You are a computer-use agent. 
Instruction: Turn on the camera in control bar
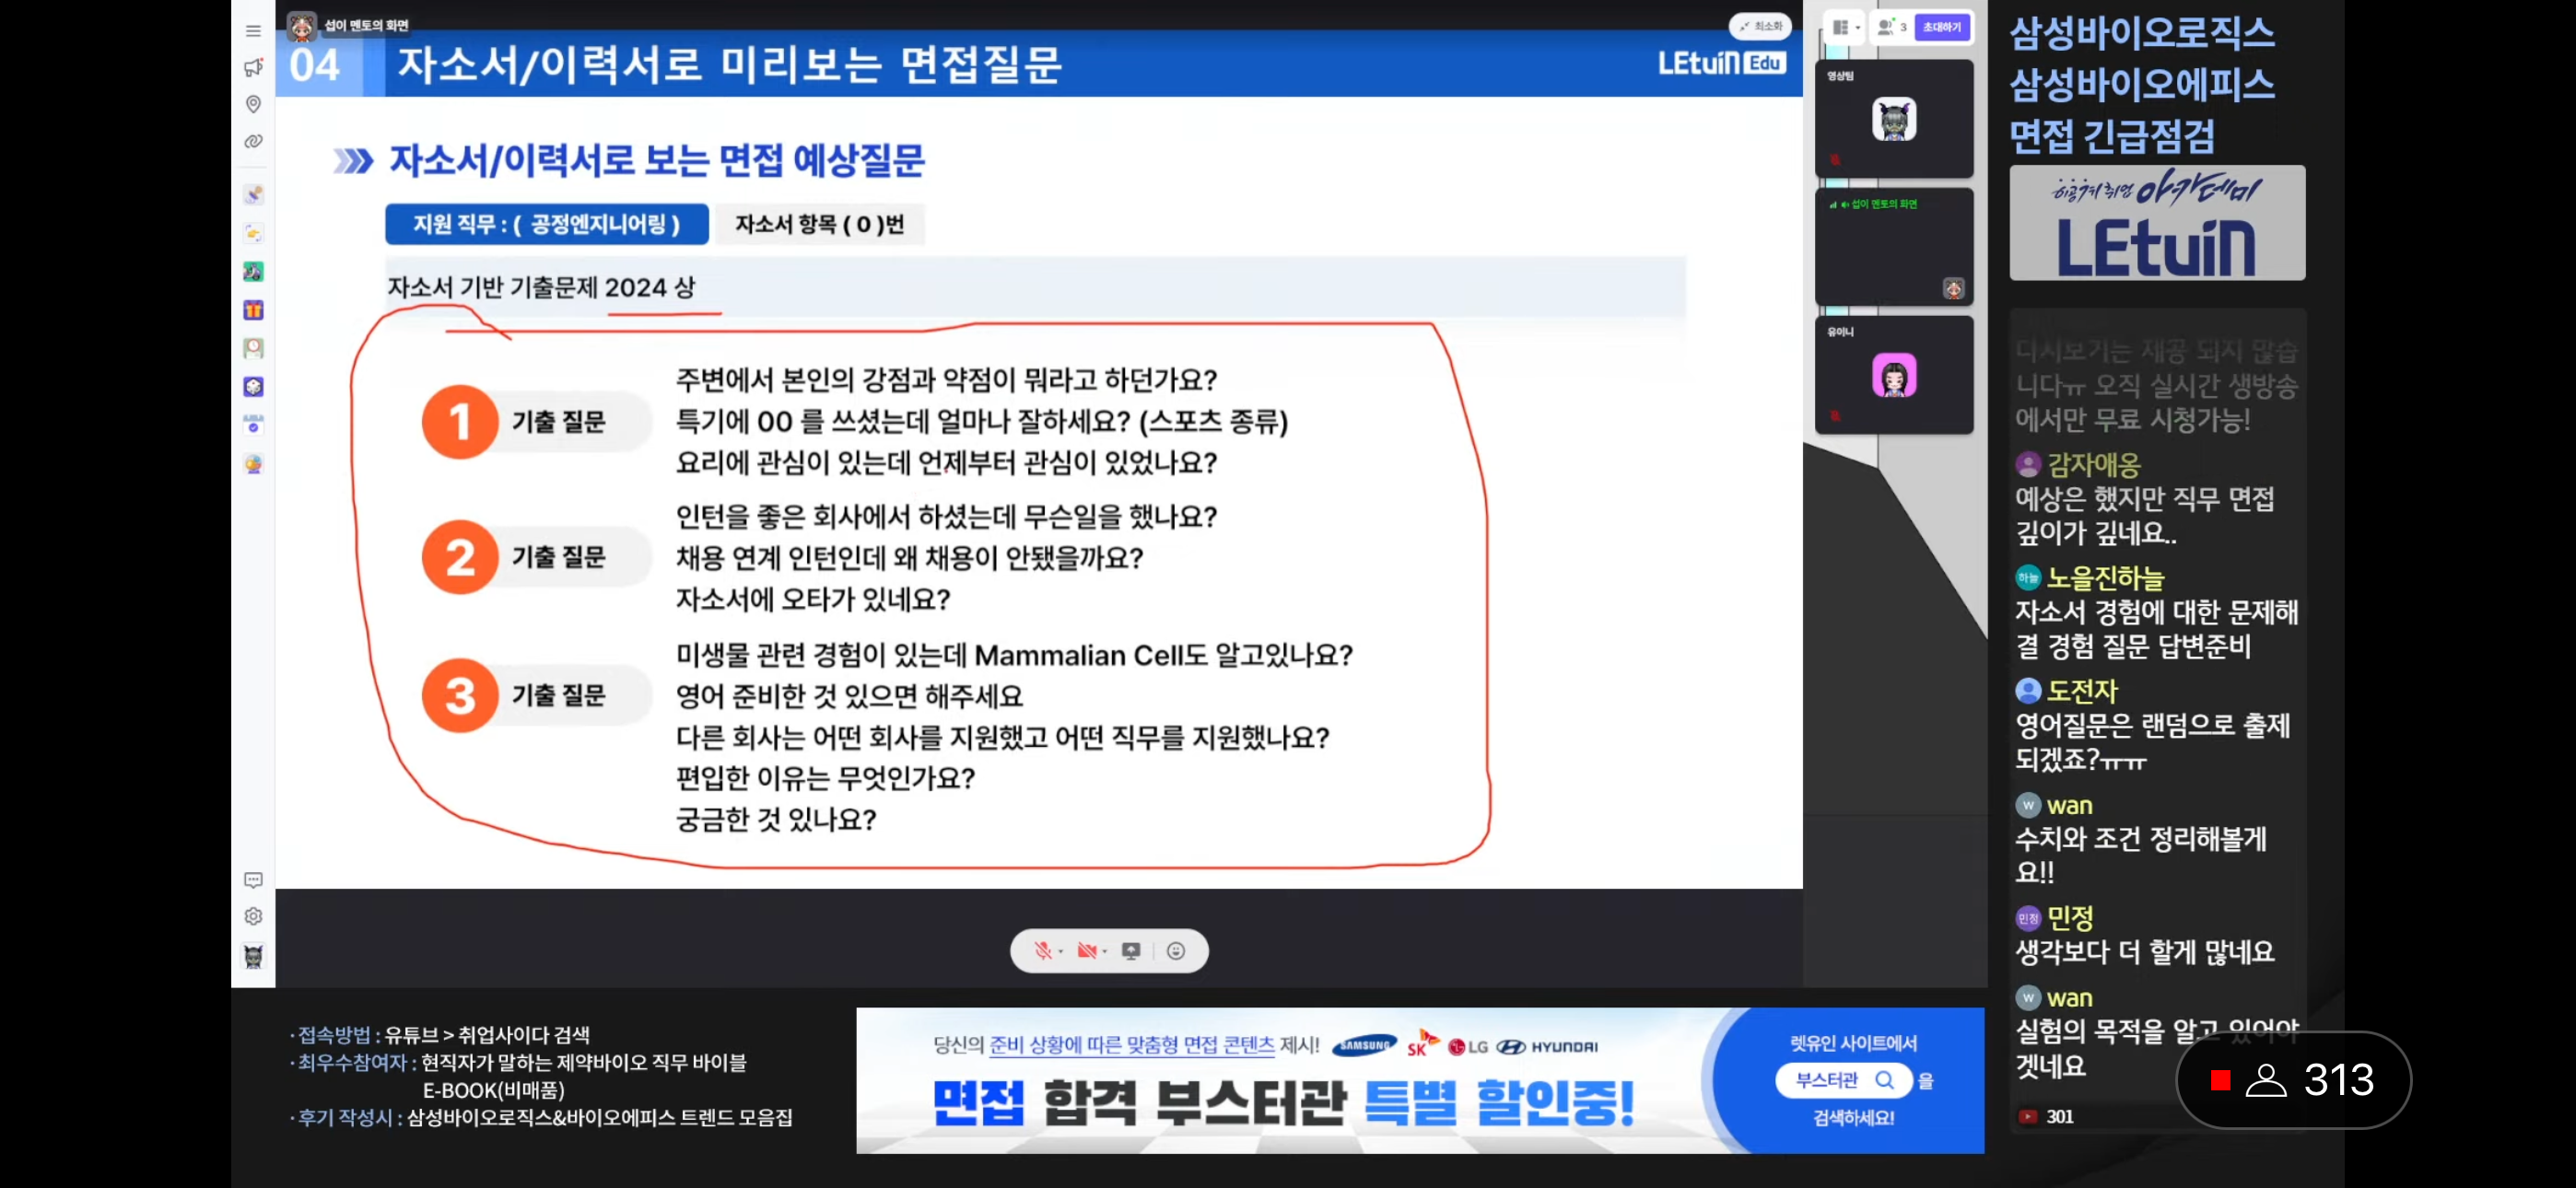(x=1086, y=951)
